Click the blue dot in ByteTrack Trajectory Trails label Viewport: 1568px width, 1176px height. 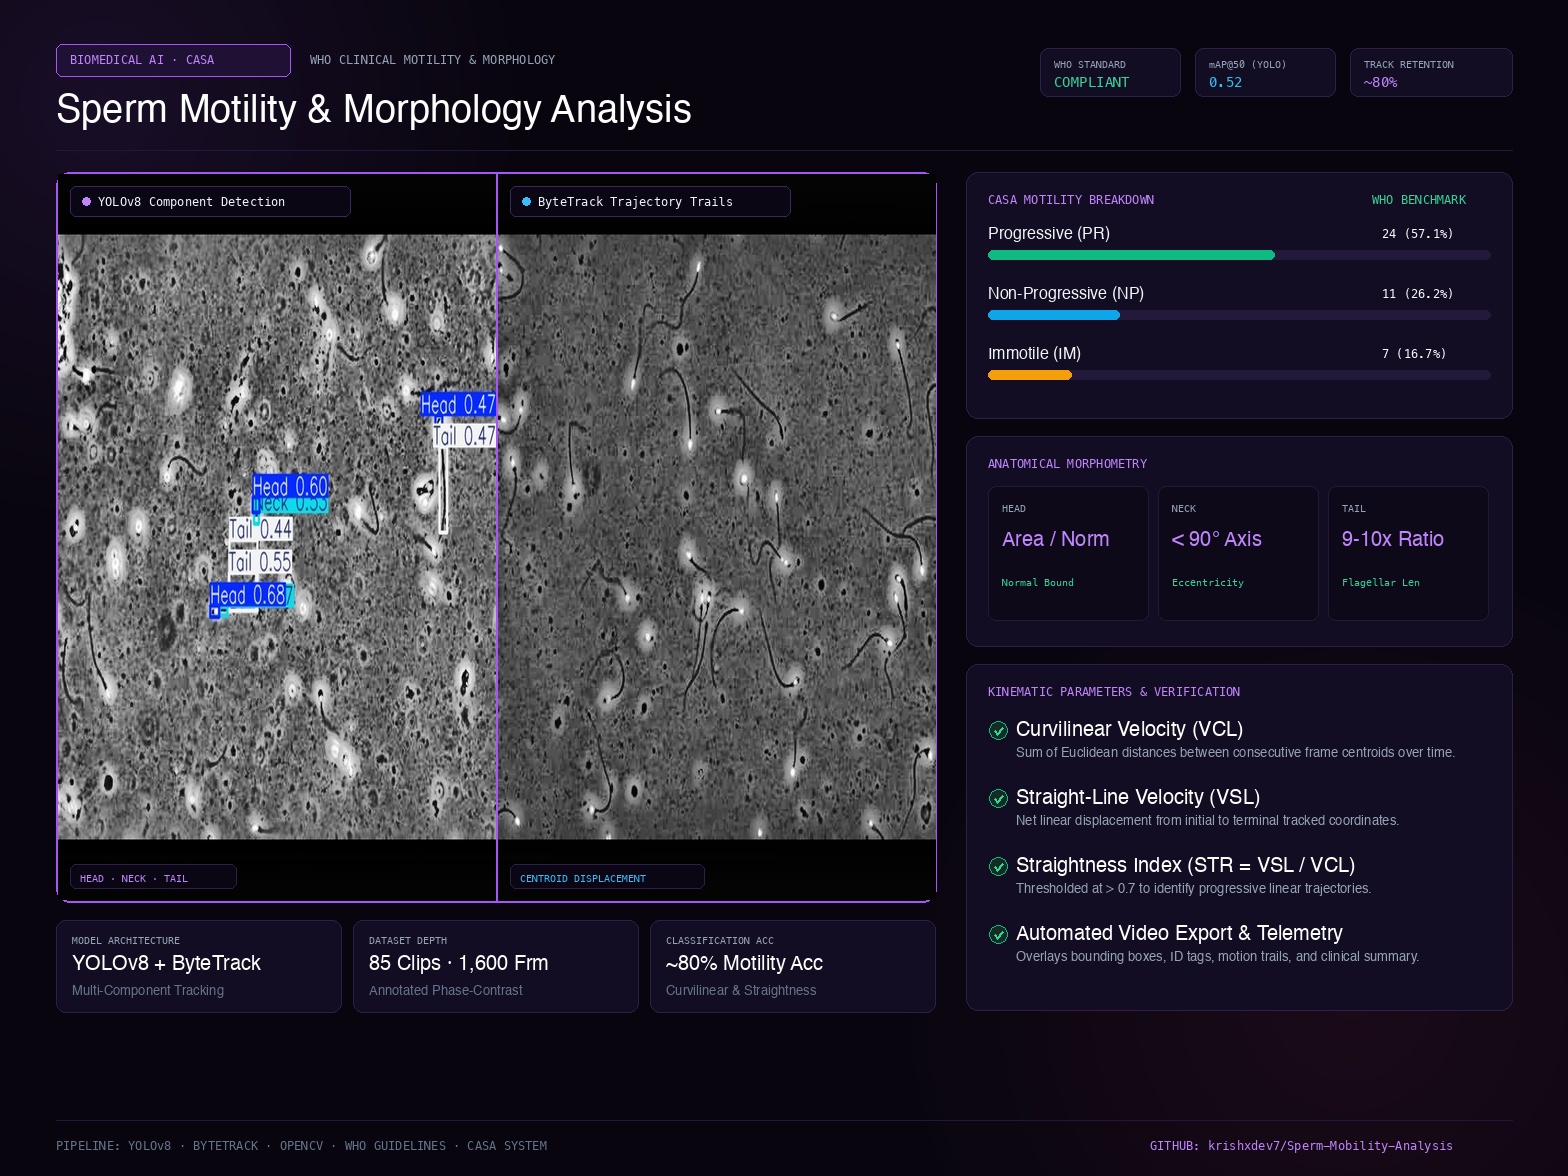coord(527,202)
